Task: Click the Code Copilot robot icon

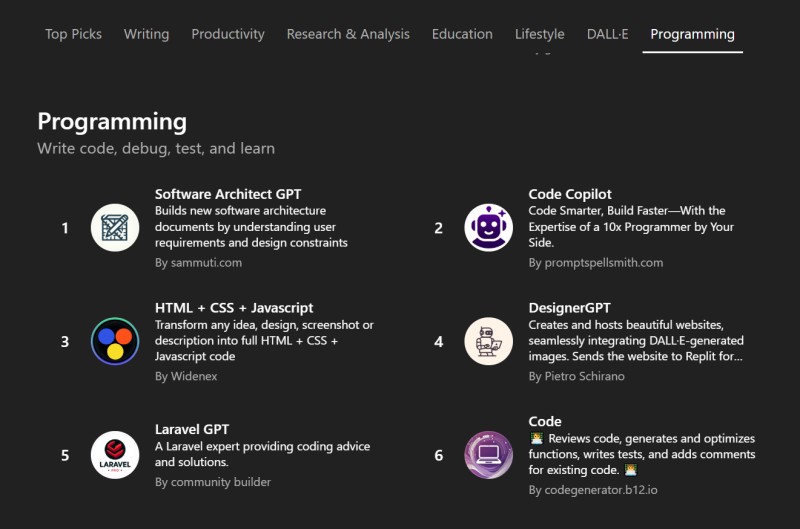Action: point(488,227)
